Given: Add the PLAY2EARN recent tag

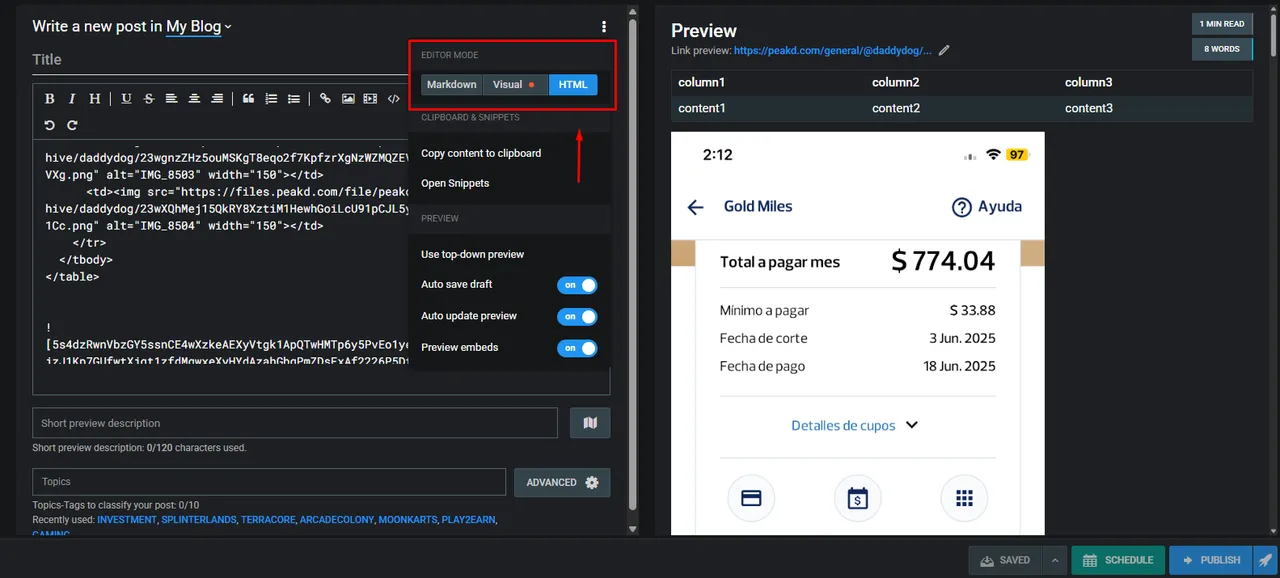Looking at the screenshot, I should pos(468,520).
